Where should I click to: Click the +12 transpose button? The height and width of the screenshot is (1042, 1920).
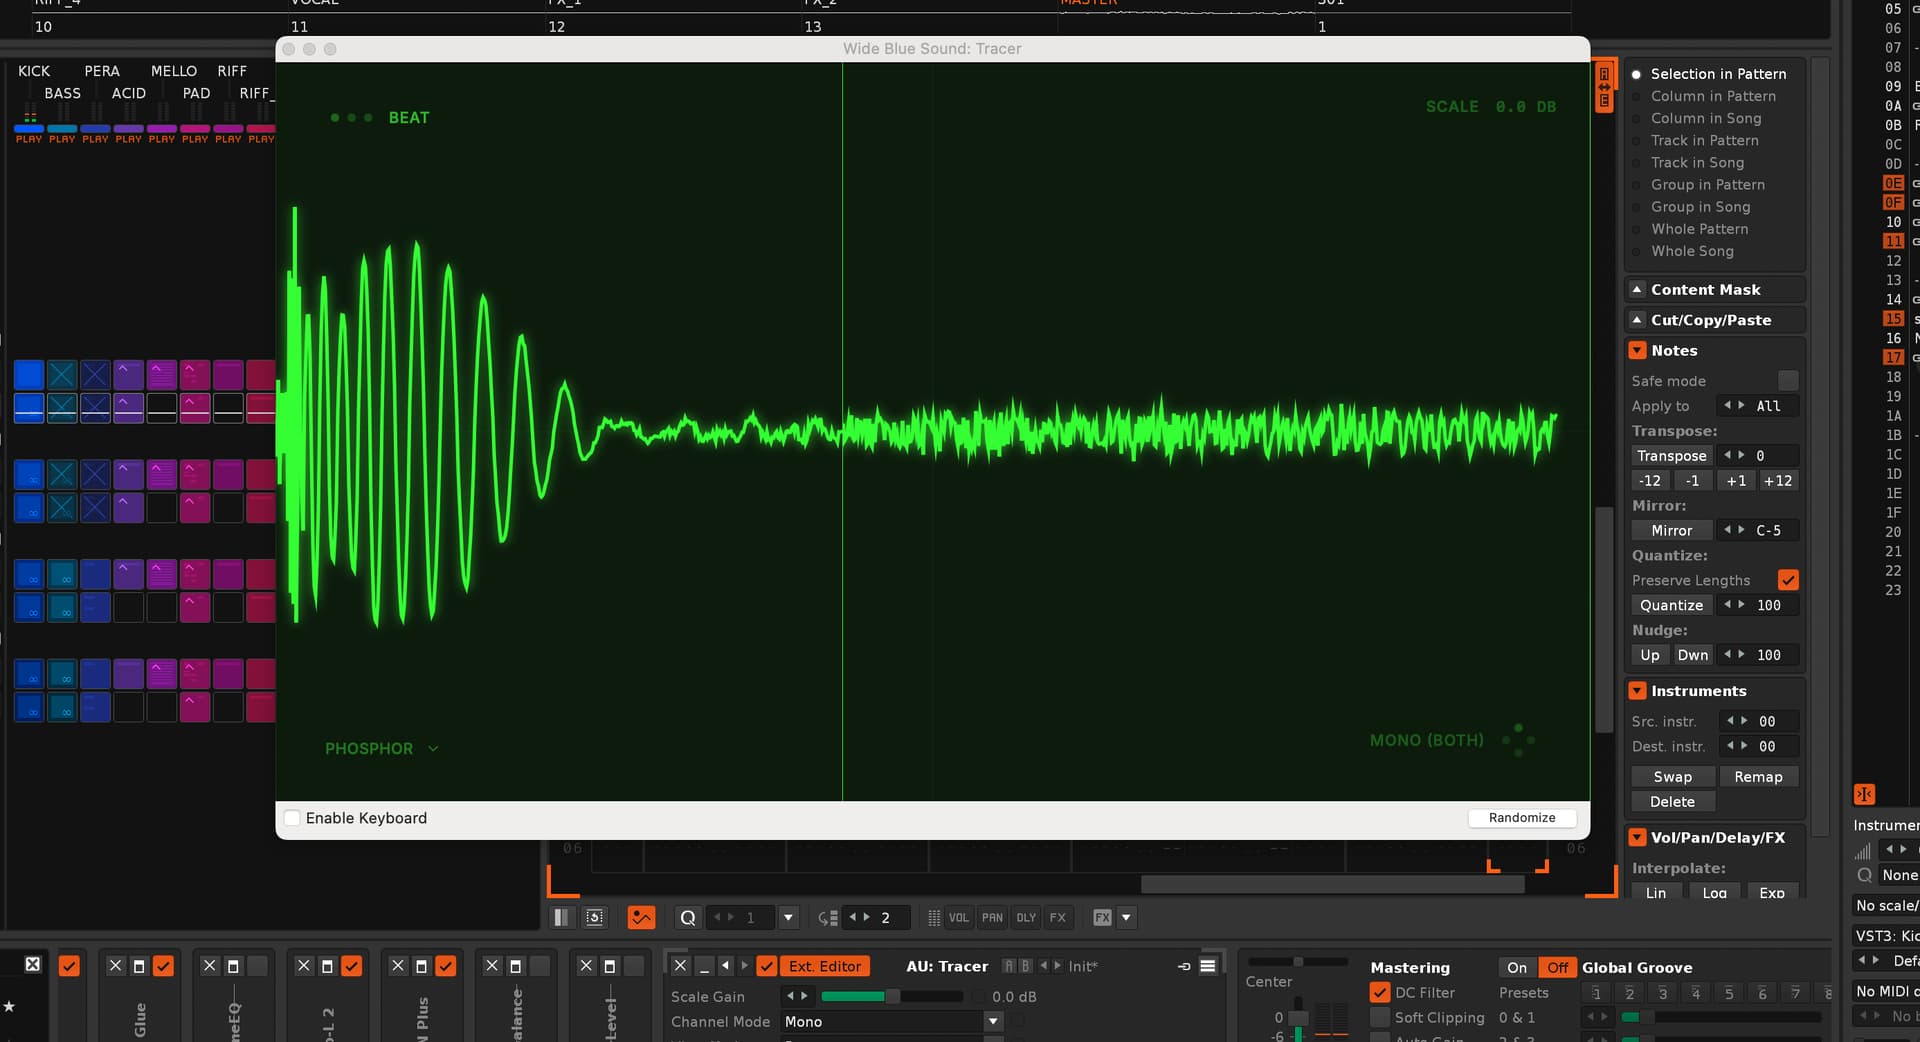click(1777, 481)
